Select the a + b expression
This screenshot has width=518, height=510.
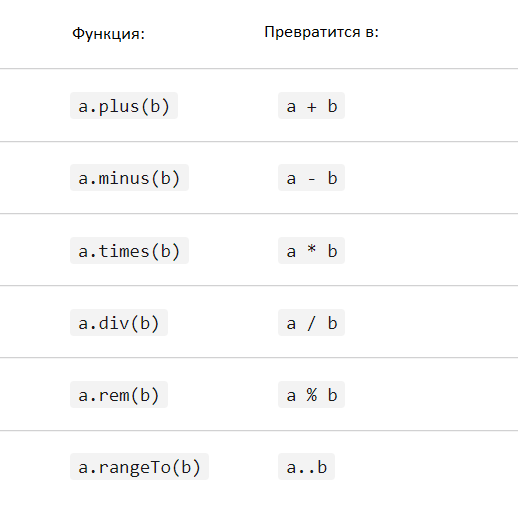click(x=311, y=106)
